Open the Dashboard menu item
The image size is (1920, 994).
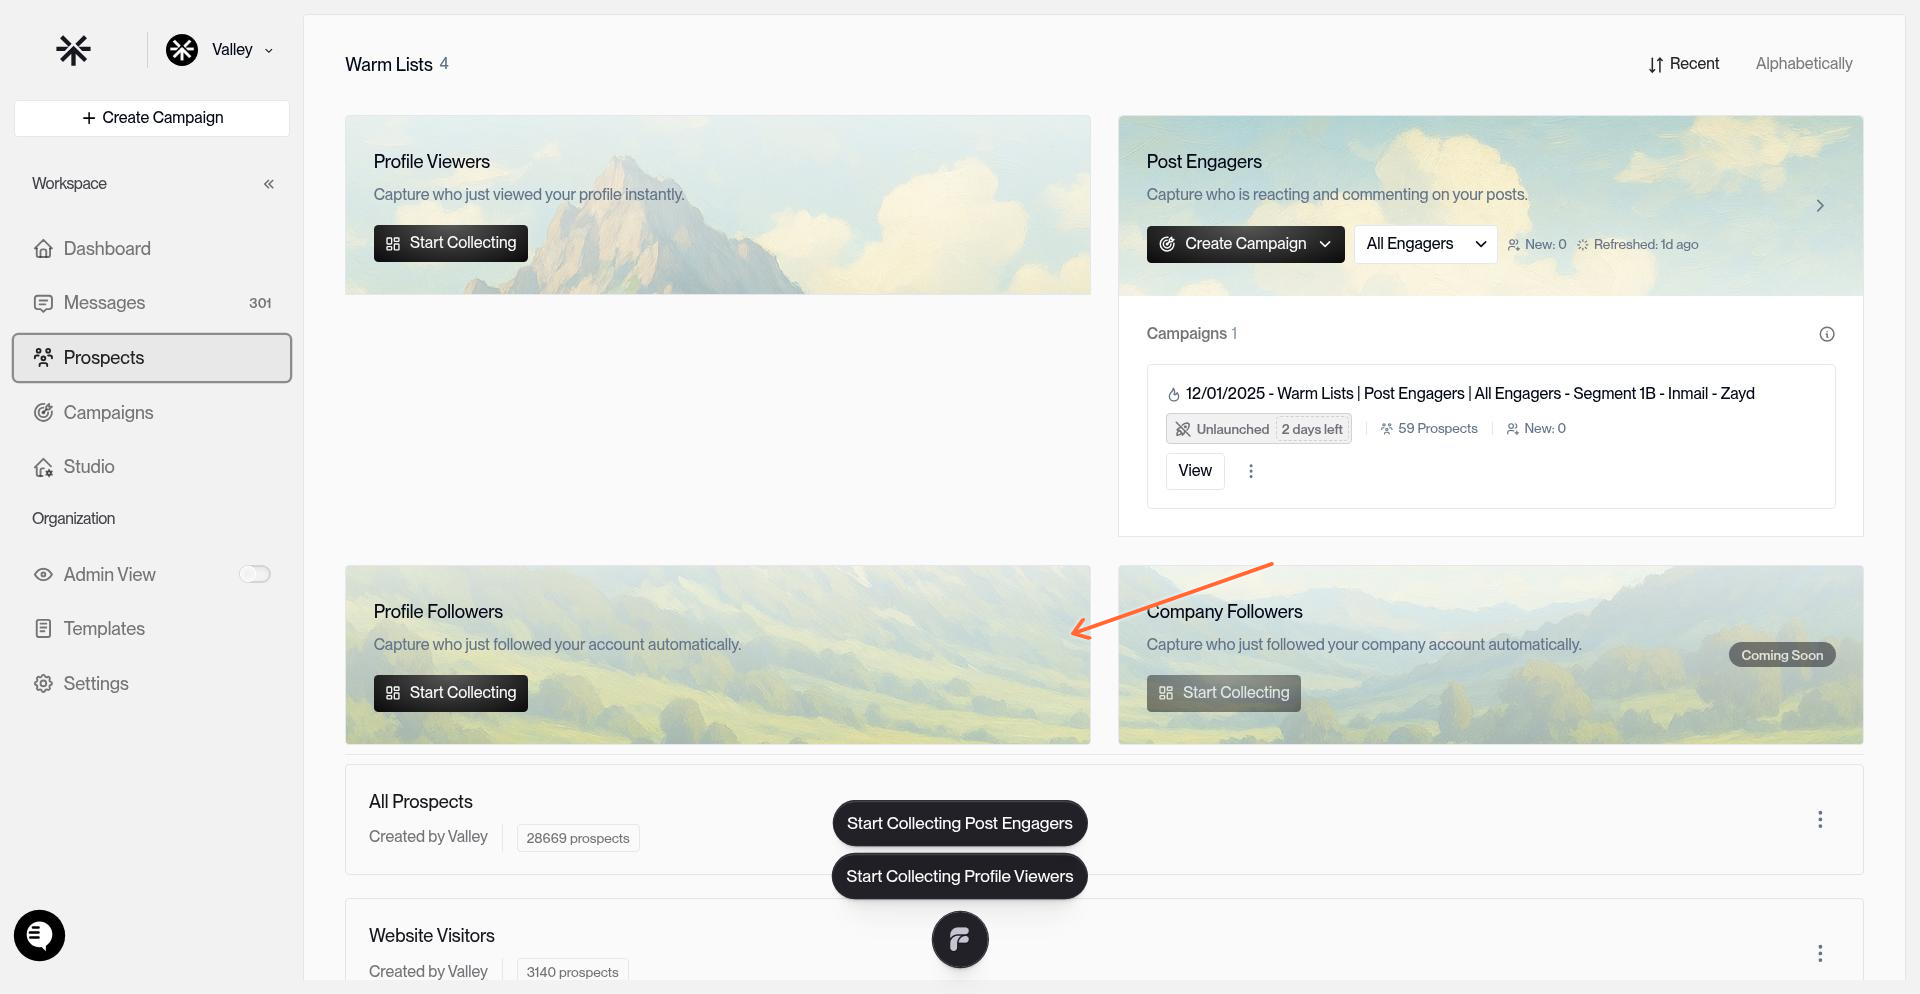(152, 248)
